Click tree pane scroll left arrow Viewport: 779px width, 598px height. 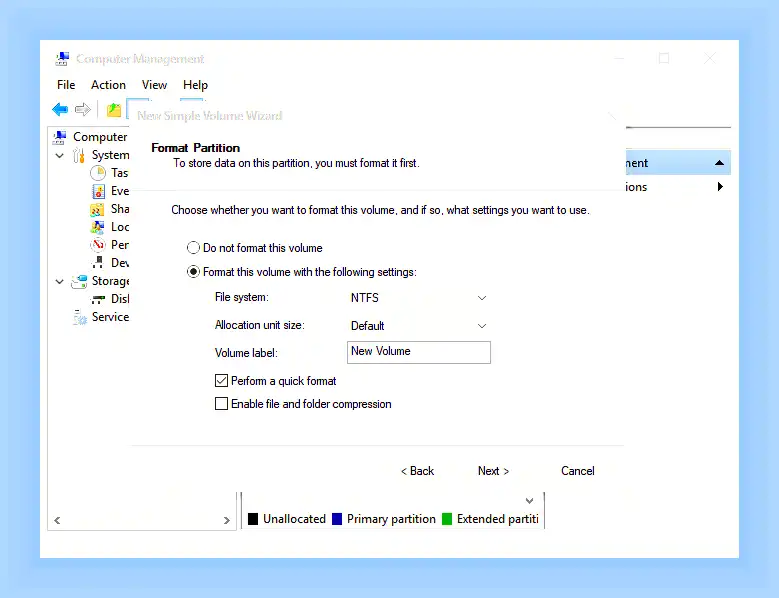pos(57,521)
